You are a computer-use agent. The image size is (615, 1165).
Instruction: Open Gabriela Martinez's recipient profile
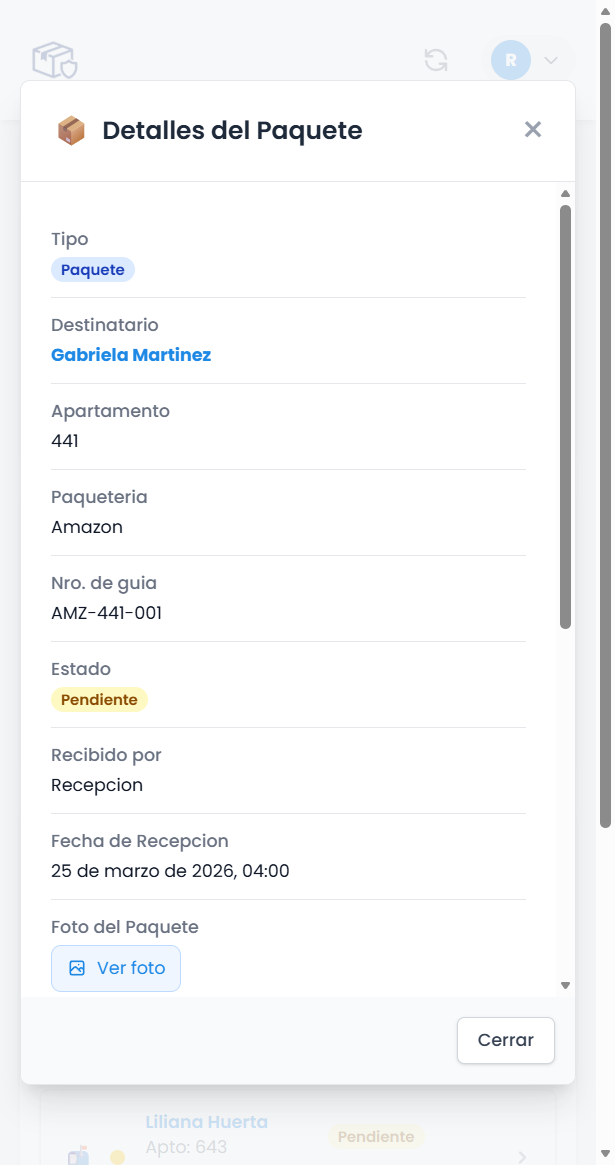(131, 355)
